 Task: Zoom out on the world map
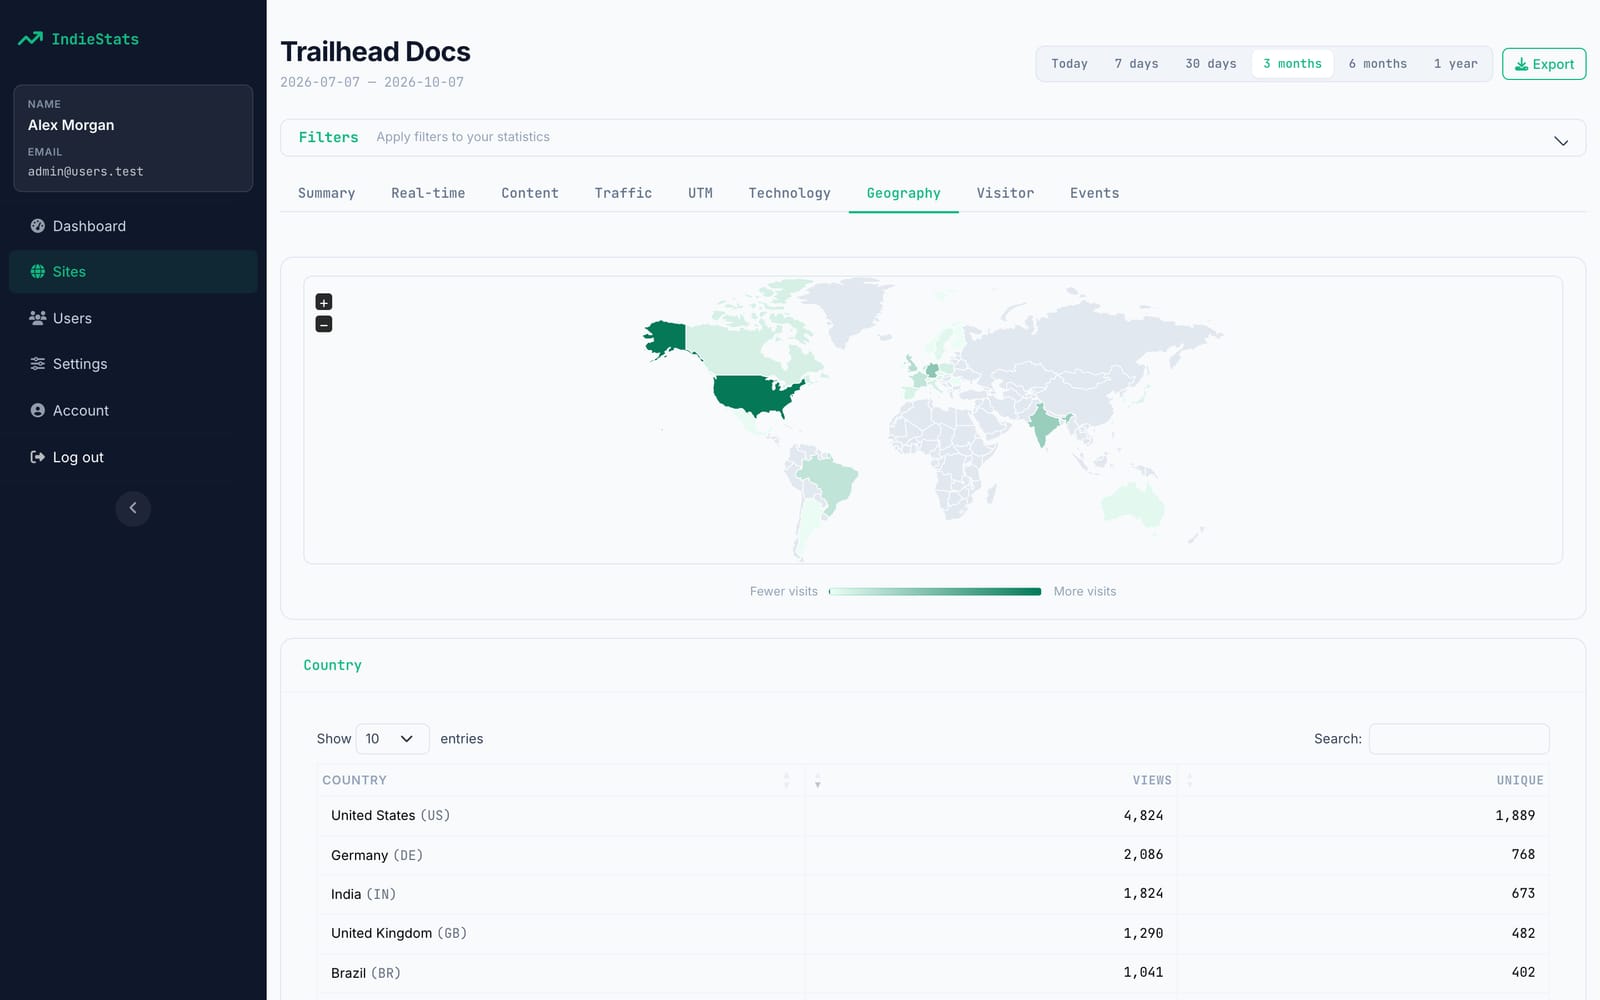coord(324,324)
